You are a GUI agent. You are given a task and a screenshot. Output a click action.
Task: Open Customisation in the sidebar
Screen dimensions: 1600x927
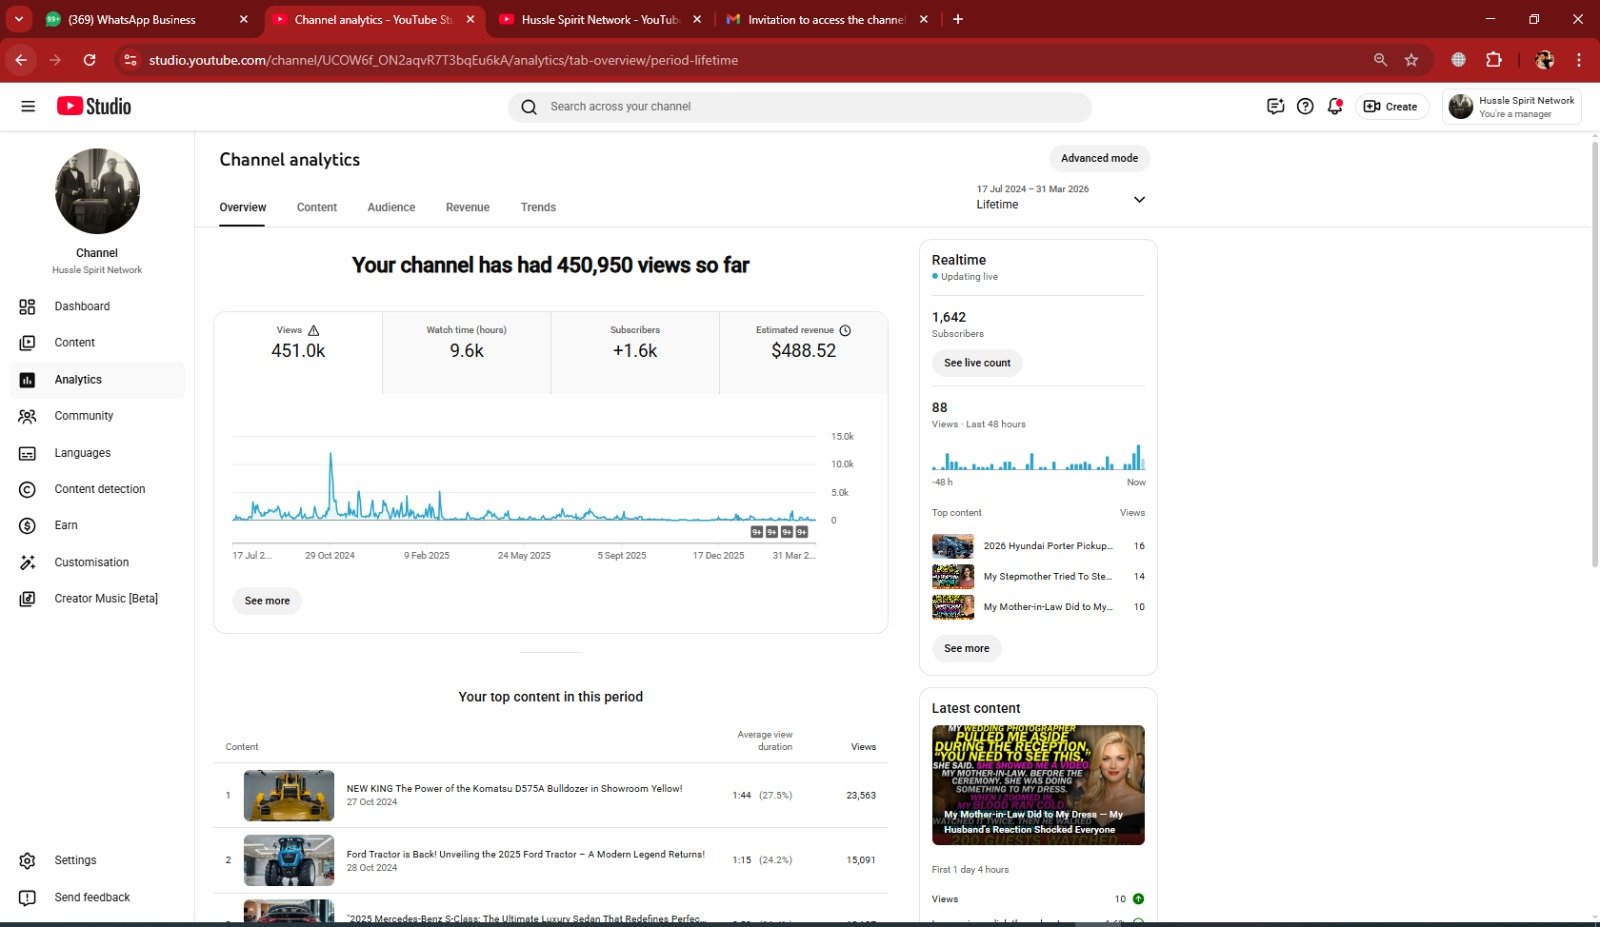pyautogui.click(x=91, y=562)
